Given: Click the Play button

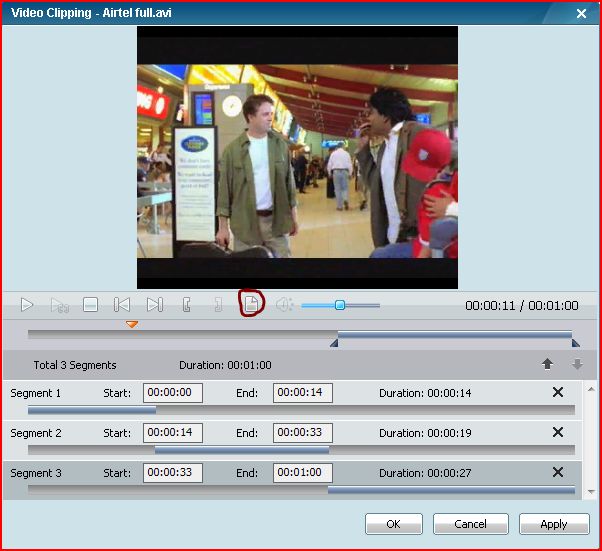Looking at the screenshot, I should 27,305.
